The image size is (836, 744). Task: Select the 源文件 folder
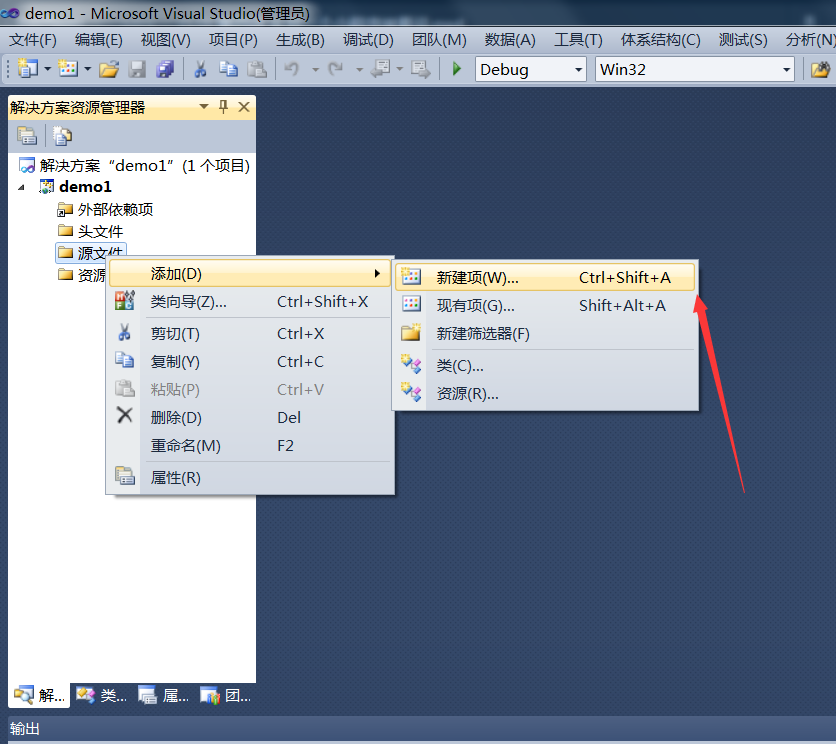click(91, 253)
